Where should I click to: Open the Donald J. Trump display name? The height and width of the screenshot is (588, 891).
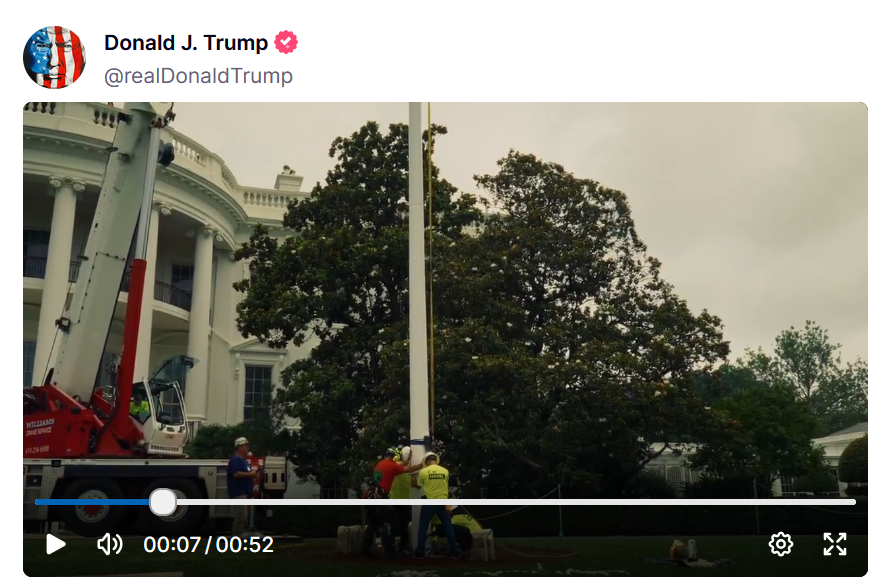pyautogui.click(x=186, y=43)
